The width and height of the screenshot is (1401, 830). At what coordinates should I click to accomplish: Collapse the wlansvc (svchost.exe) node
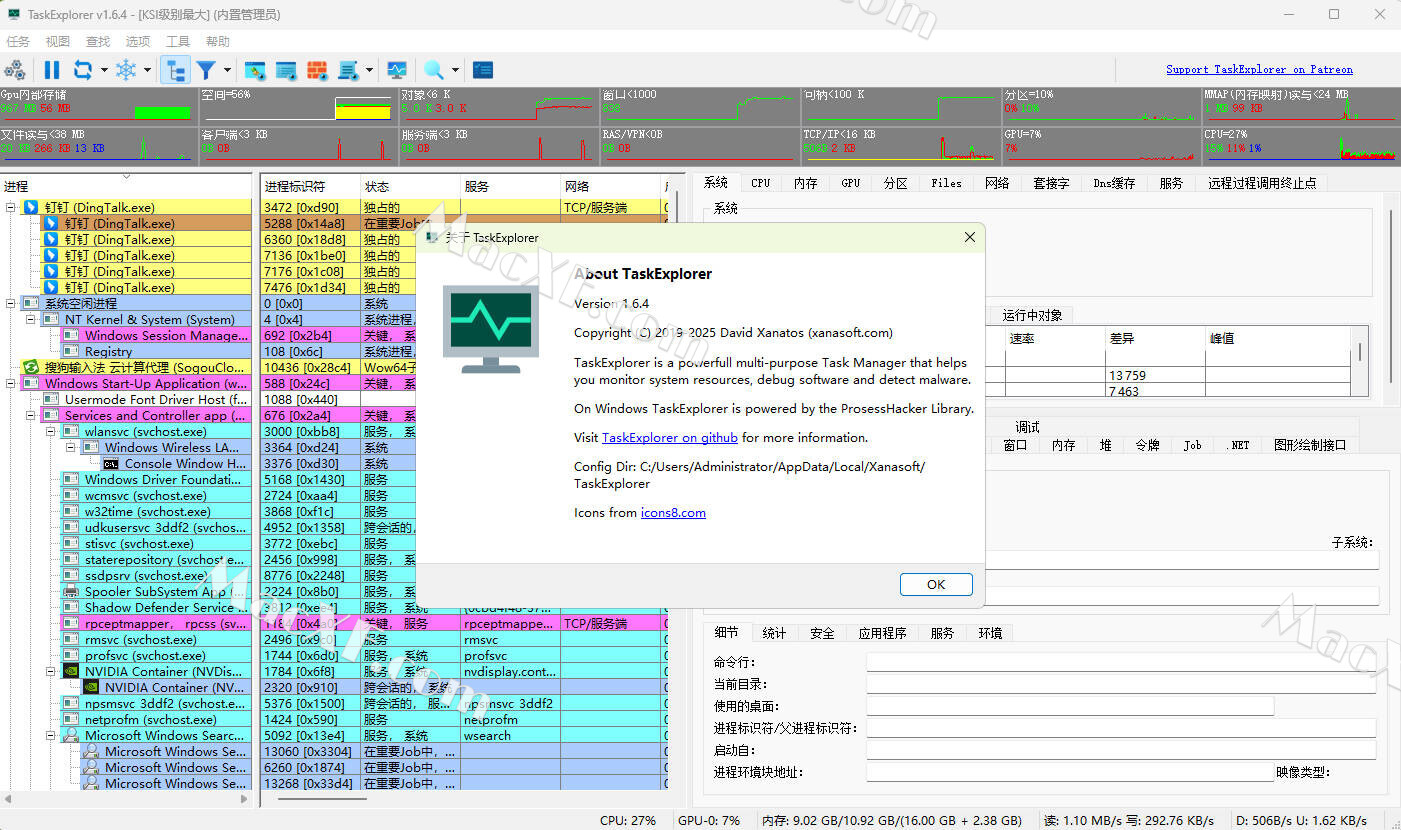(51, 432)
